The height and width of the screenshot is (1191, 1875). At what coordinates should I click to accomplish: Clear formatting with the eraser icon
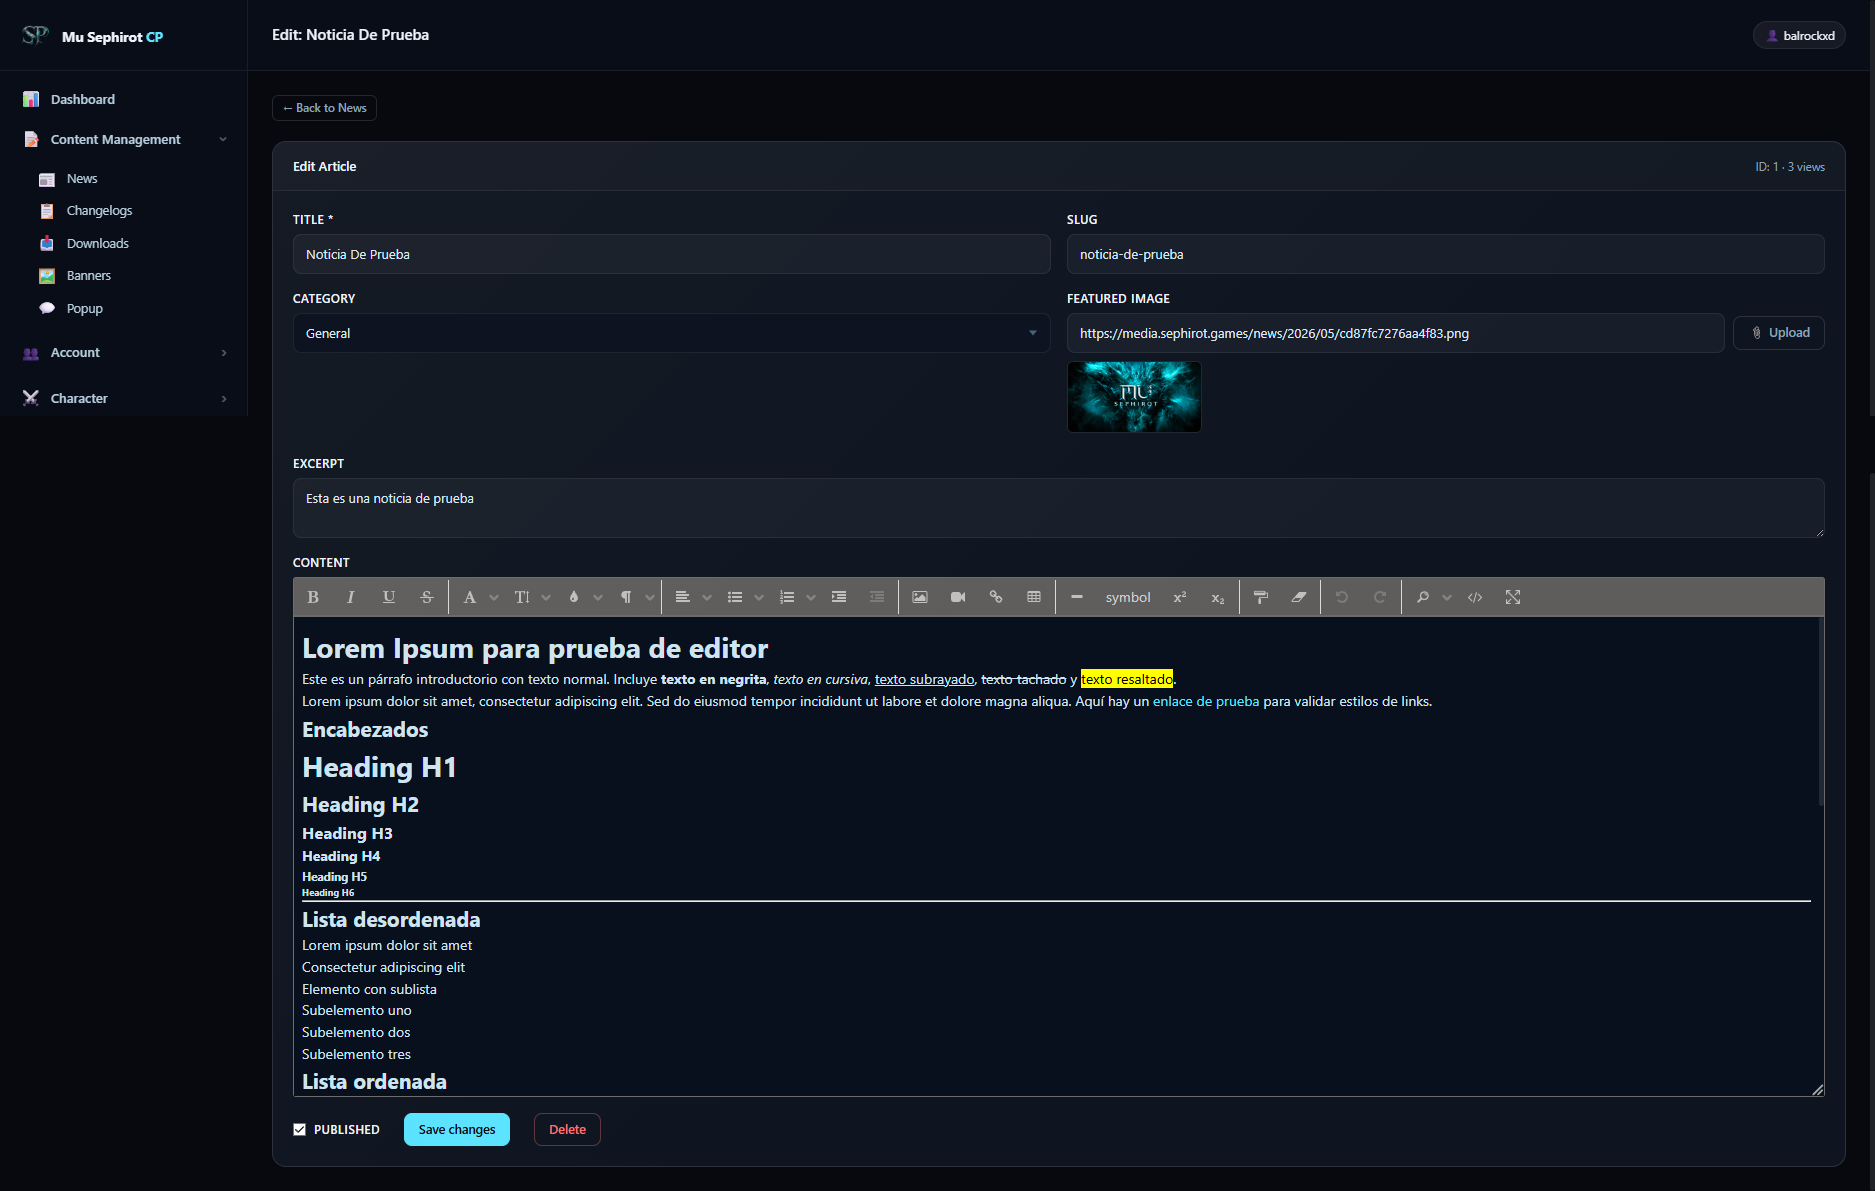pos(1299,597)
